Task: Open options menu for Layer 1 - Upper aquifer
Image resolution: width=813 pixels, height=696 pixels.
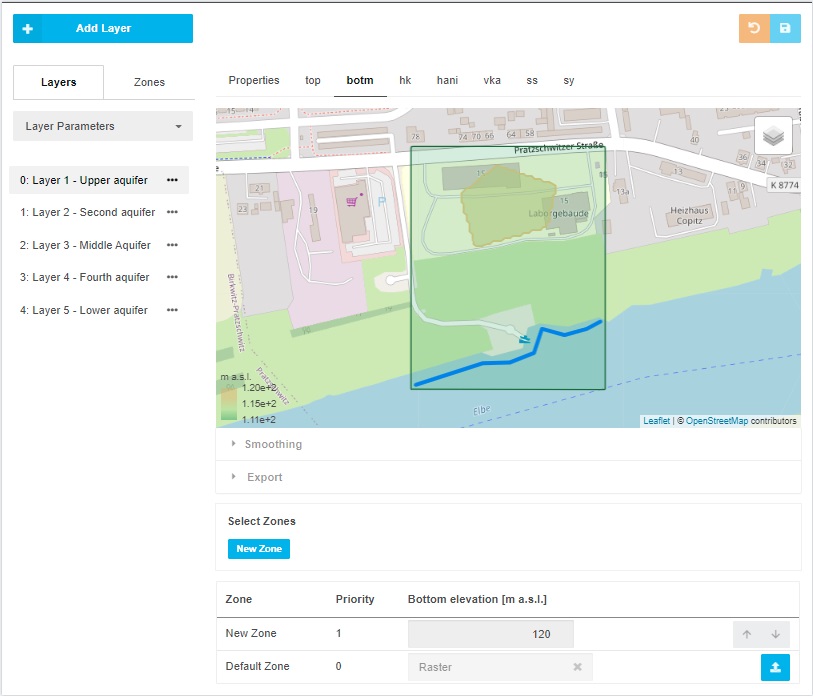Action: point(172,180)
